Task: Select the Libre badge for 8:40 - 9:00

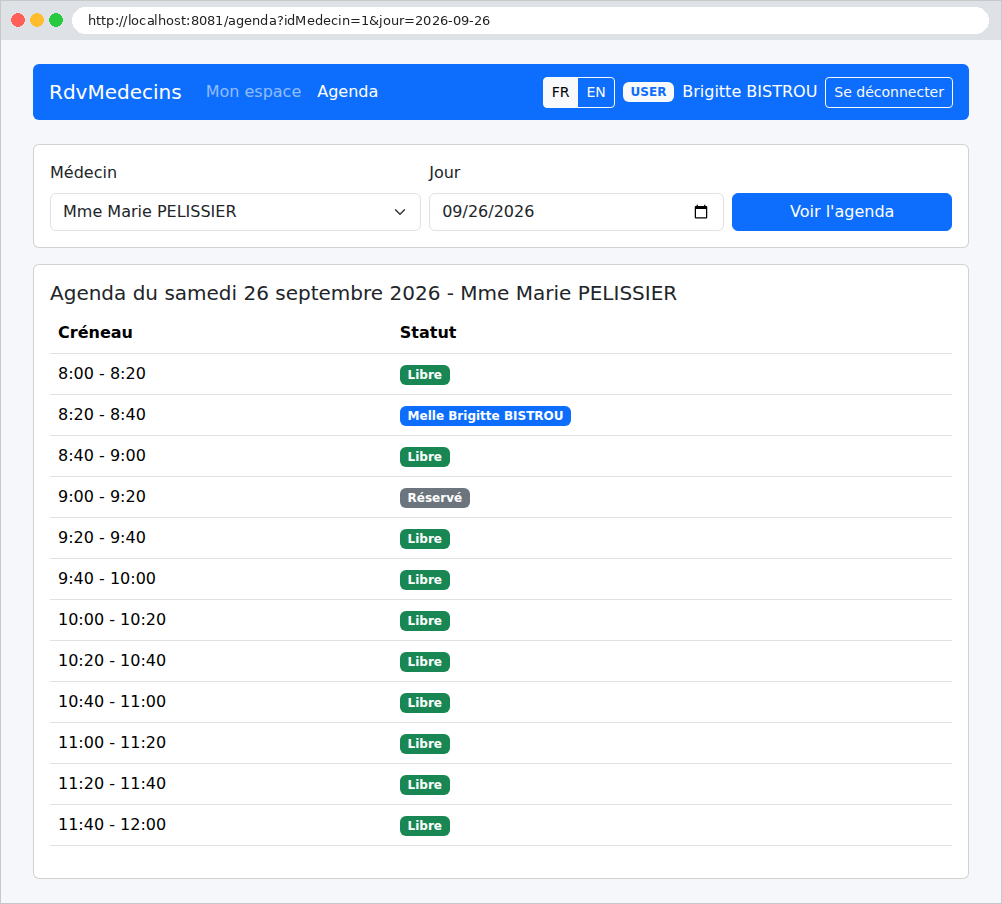Action: 425,457
